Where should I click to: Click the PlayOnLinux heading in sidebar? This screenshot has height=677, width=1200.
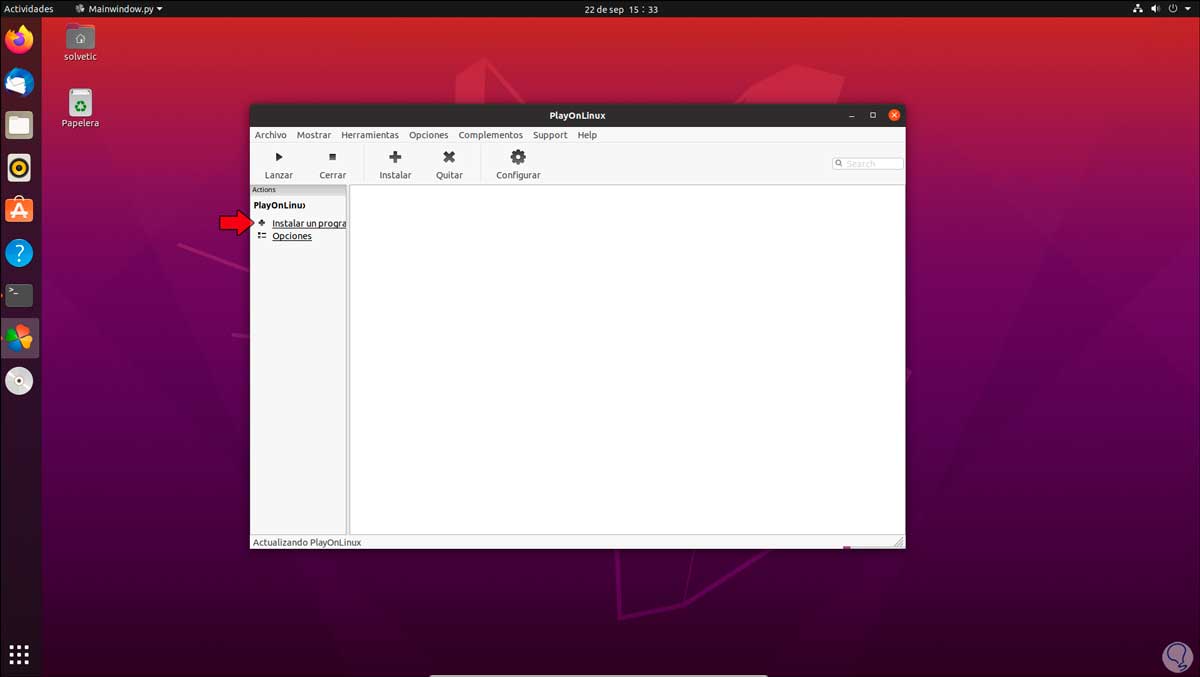pyautogui.click(x=279, y=205)
